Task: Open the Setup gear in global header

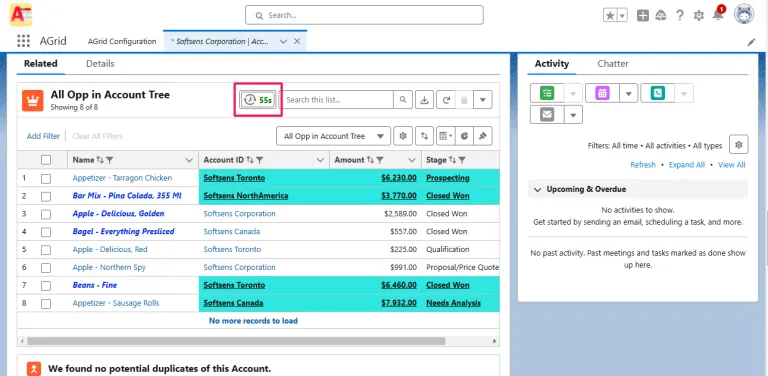Action: point(698,15)
